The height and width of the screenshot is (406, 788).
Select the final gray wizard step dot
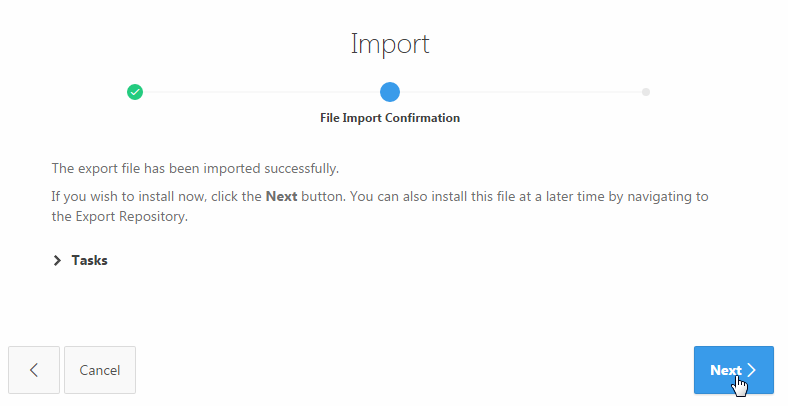point(646,92)
